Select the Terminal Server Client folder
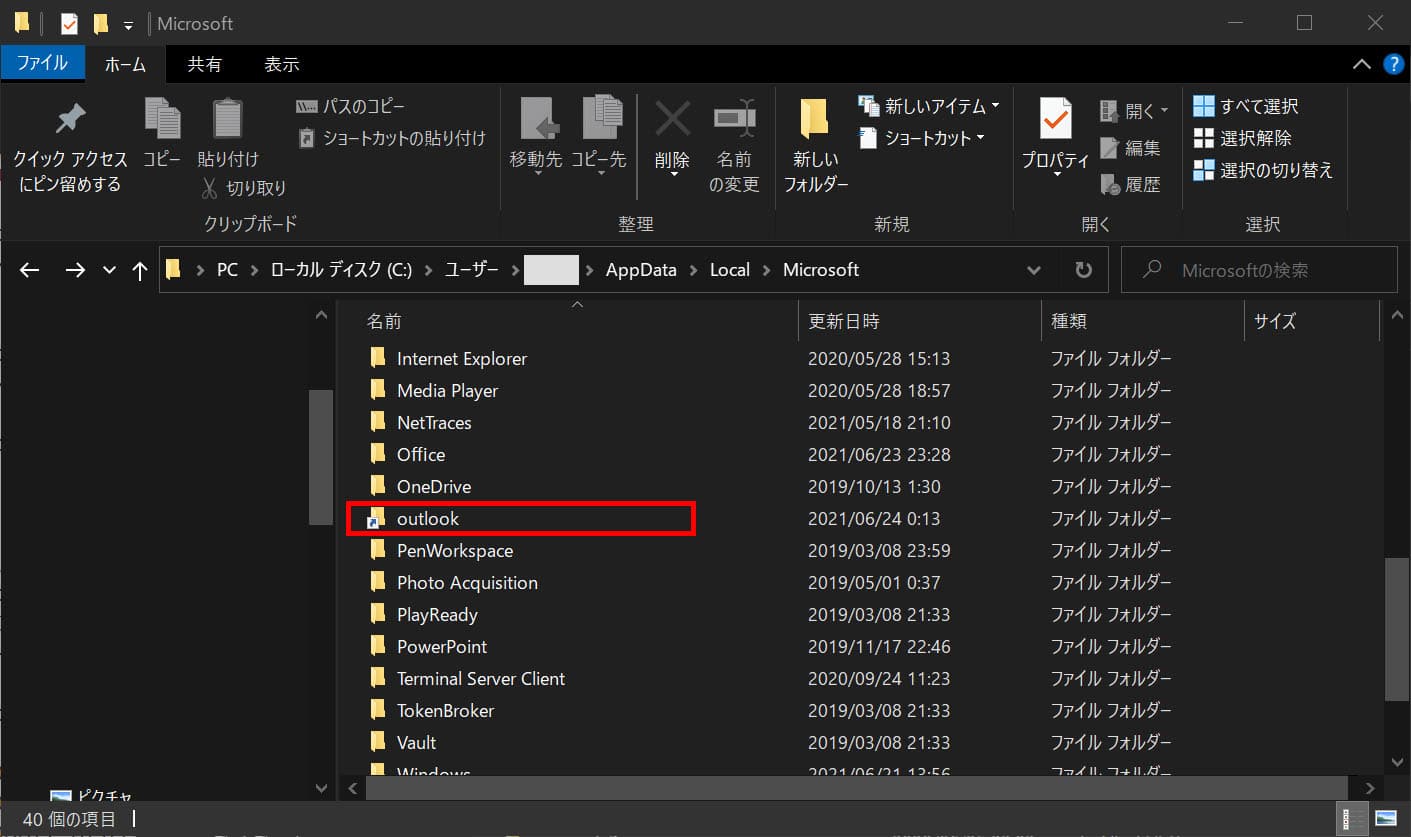This screenshot has width=1411, height=837. tap(481, 678)
